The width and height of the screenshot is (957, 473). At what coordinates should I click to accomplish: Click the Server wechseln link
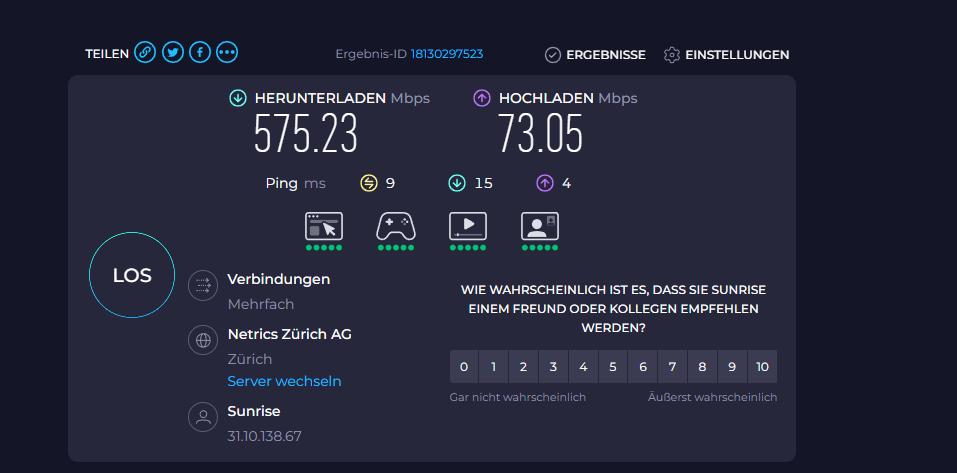(x=284, y=381)
